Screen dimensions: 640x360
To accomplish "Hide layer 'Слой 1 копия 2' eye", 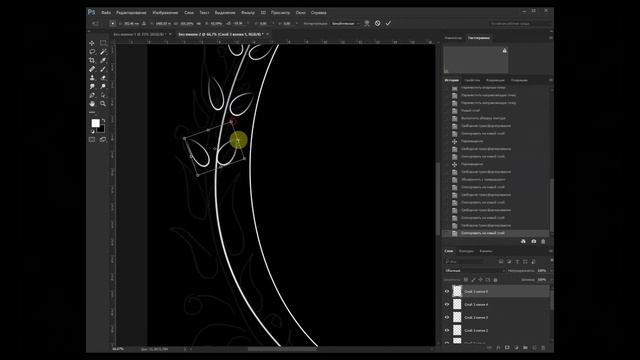I will click(x=447, y=330).
